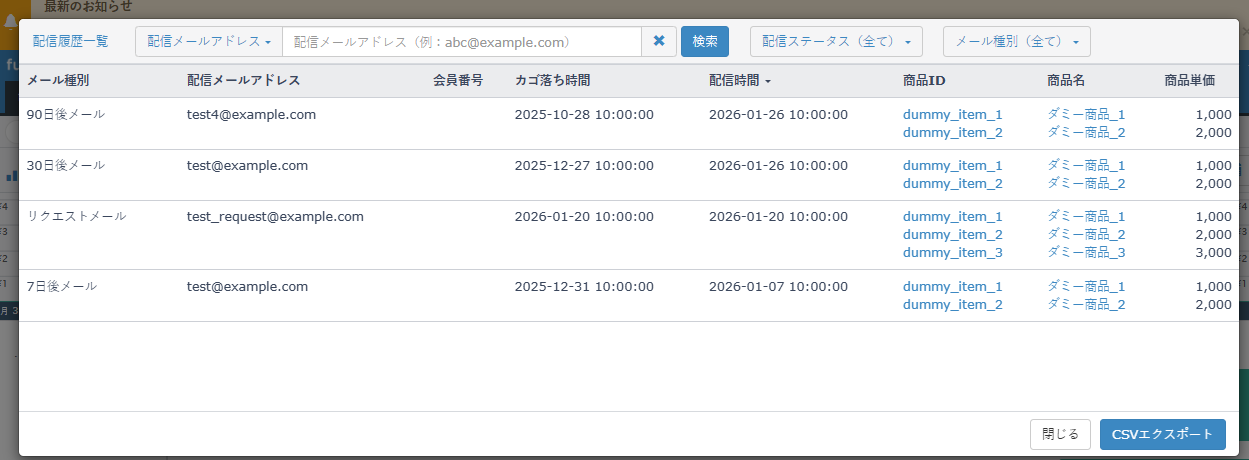Image resolution: width=1249 pixels, height=460 pixels.
Task: Open dummy_item_3 link in the リクエストメール row
Action: 952,252
